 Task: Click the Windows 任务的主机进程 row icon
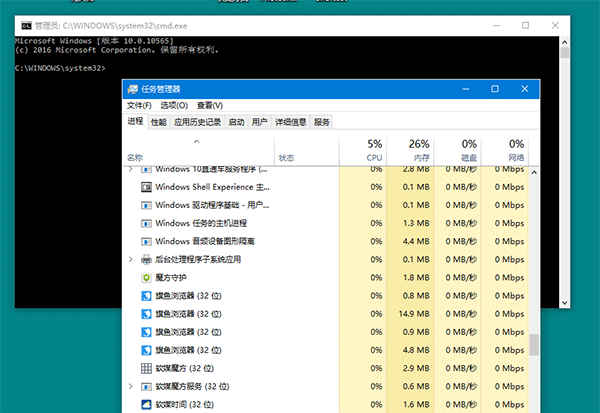point(146,223)
